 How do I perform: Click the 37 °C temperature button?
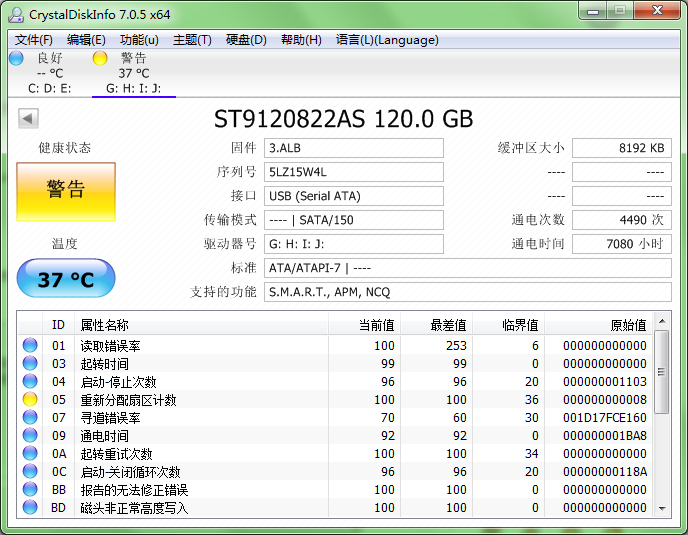(x=66, y=279)
